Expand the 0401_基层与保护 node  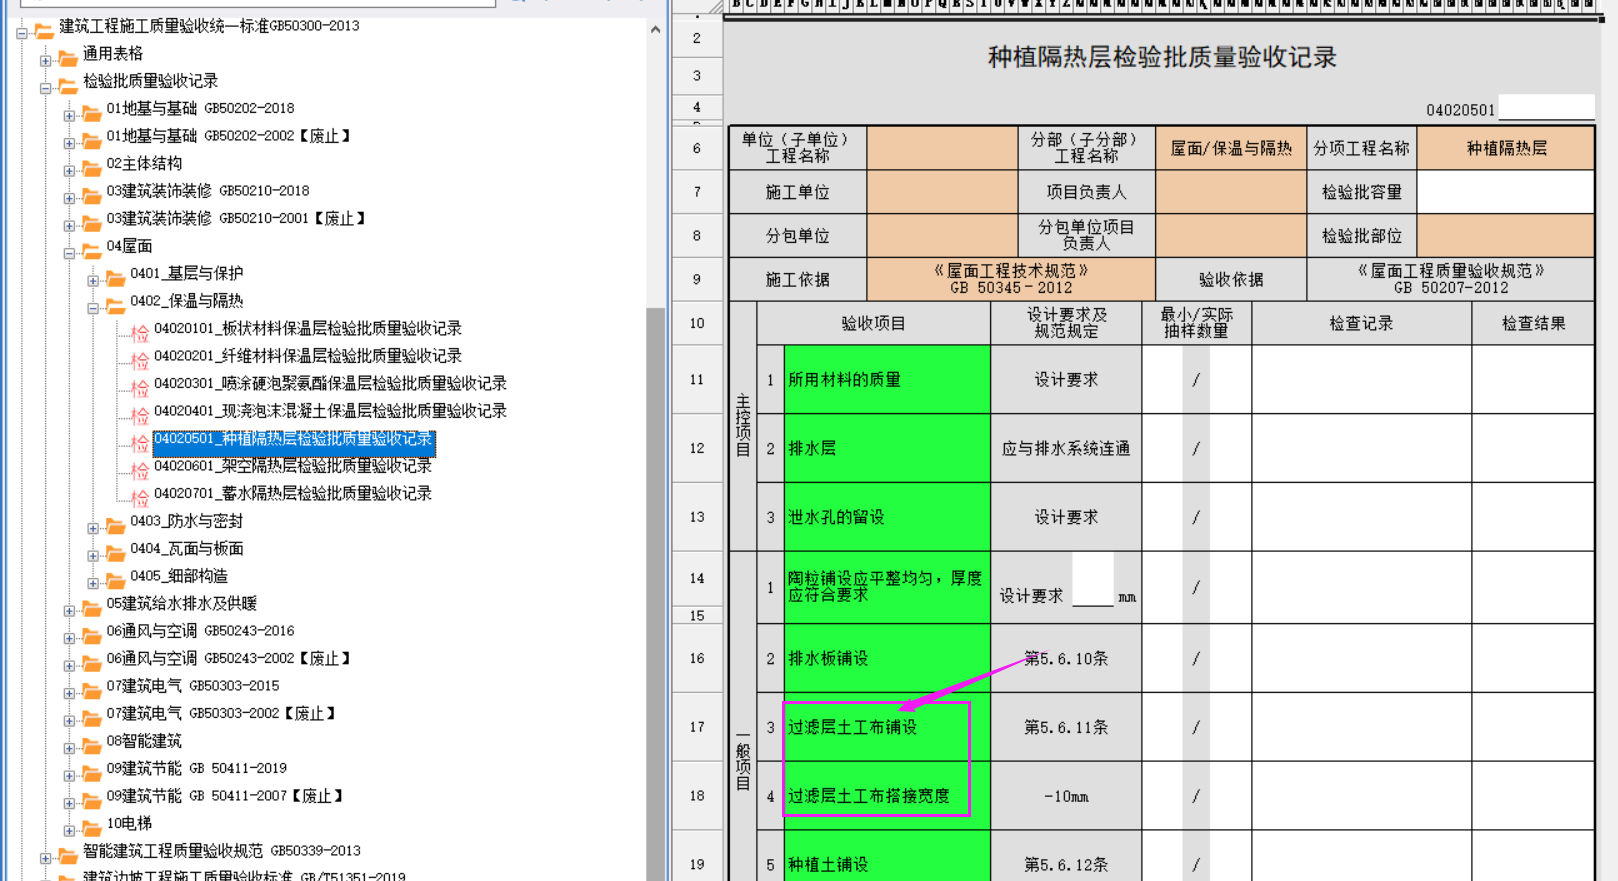click(x=93, y=281)
